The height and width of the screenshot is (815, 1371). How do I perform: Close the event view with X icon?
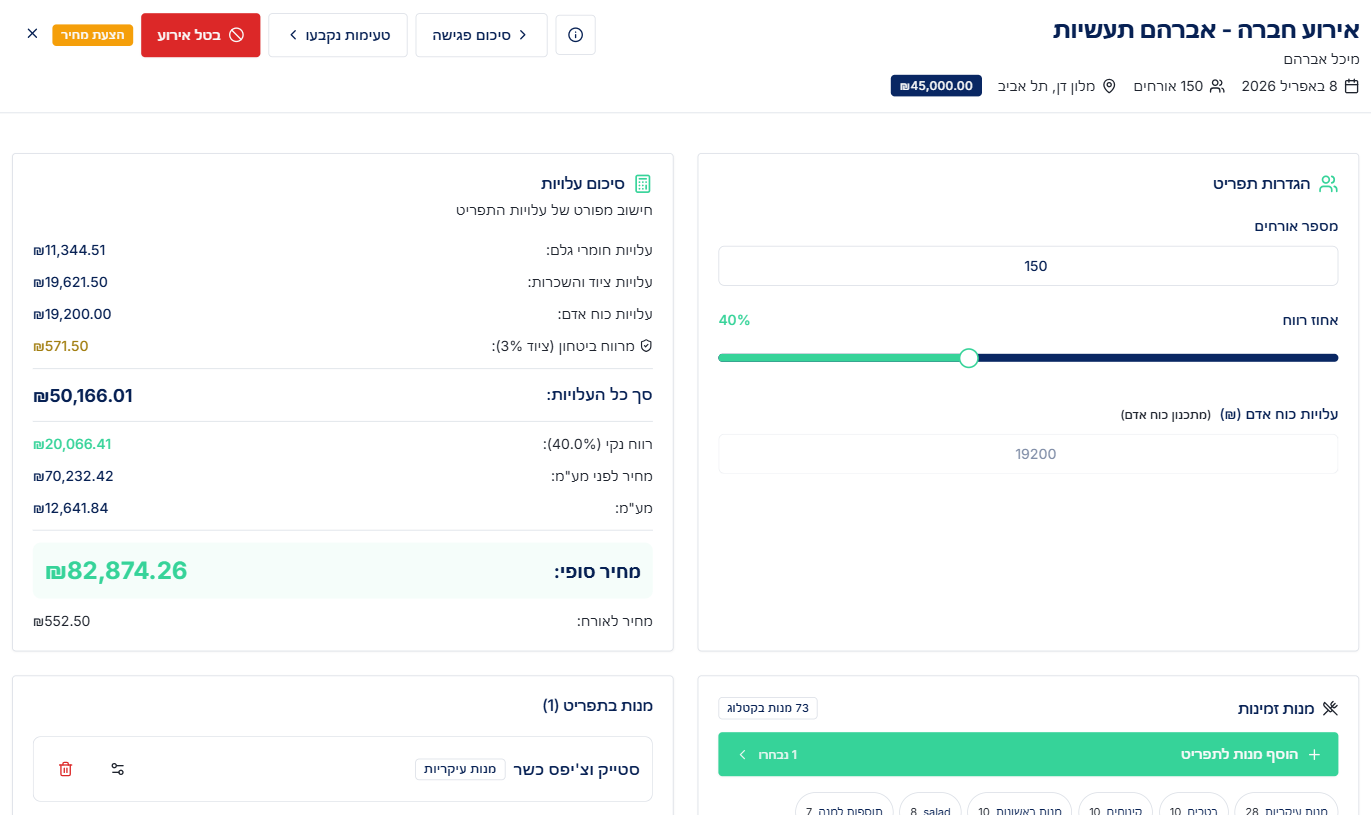click(x=32, y=34)
